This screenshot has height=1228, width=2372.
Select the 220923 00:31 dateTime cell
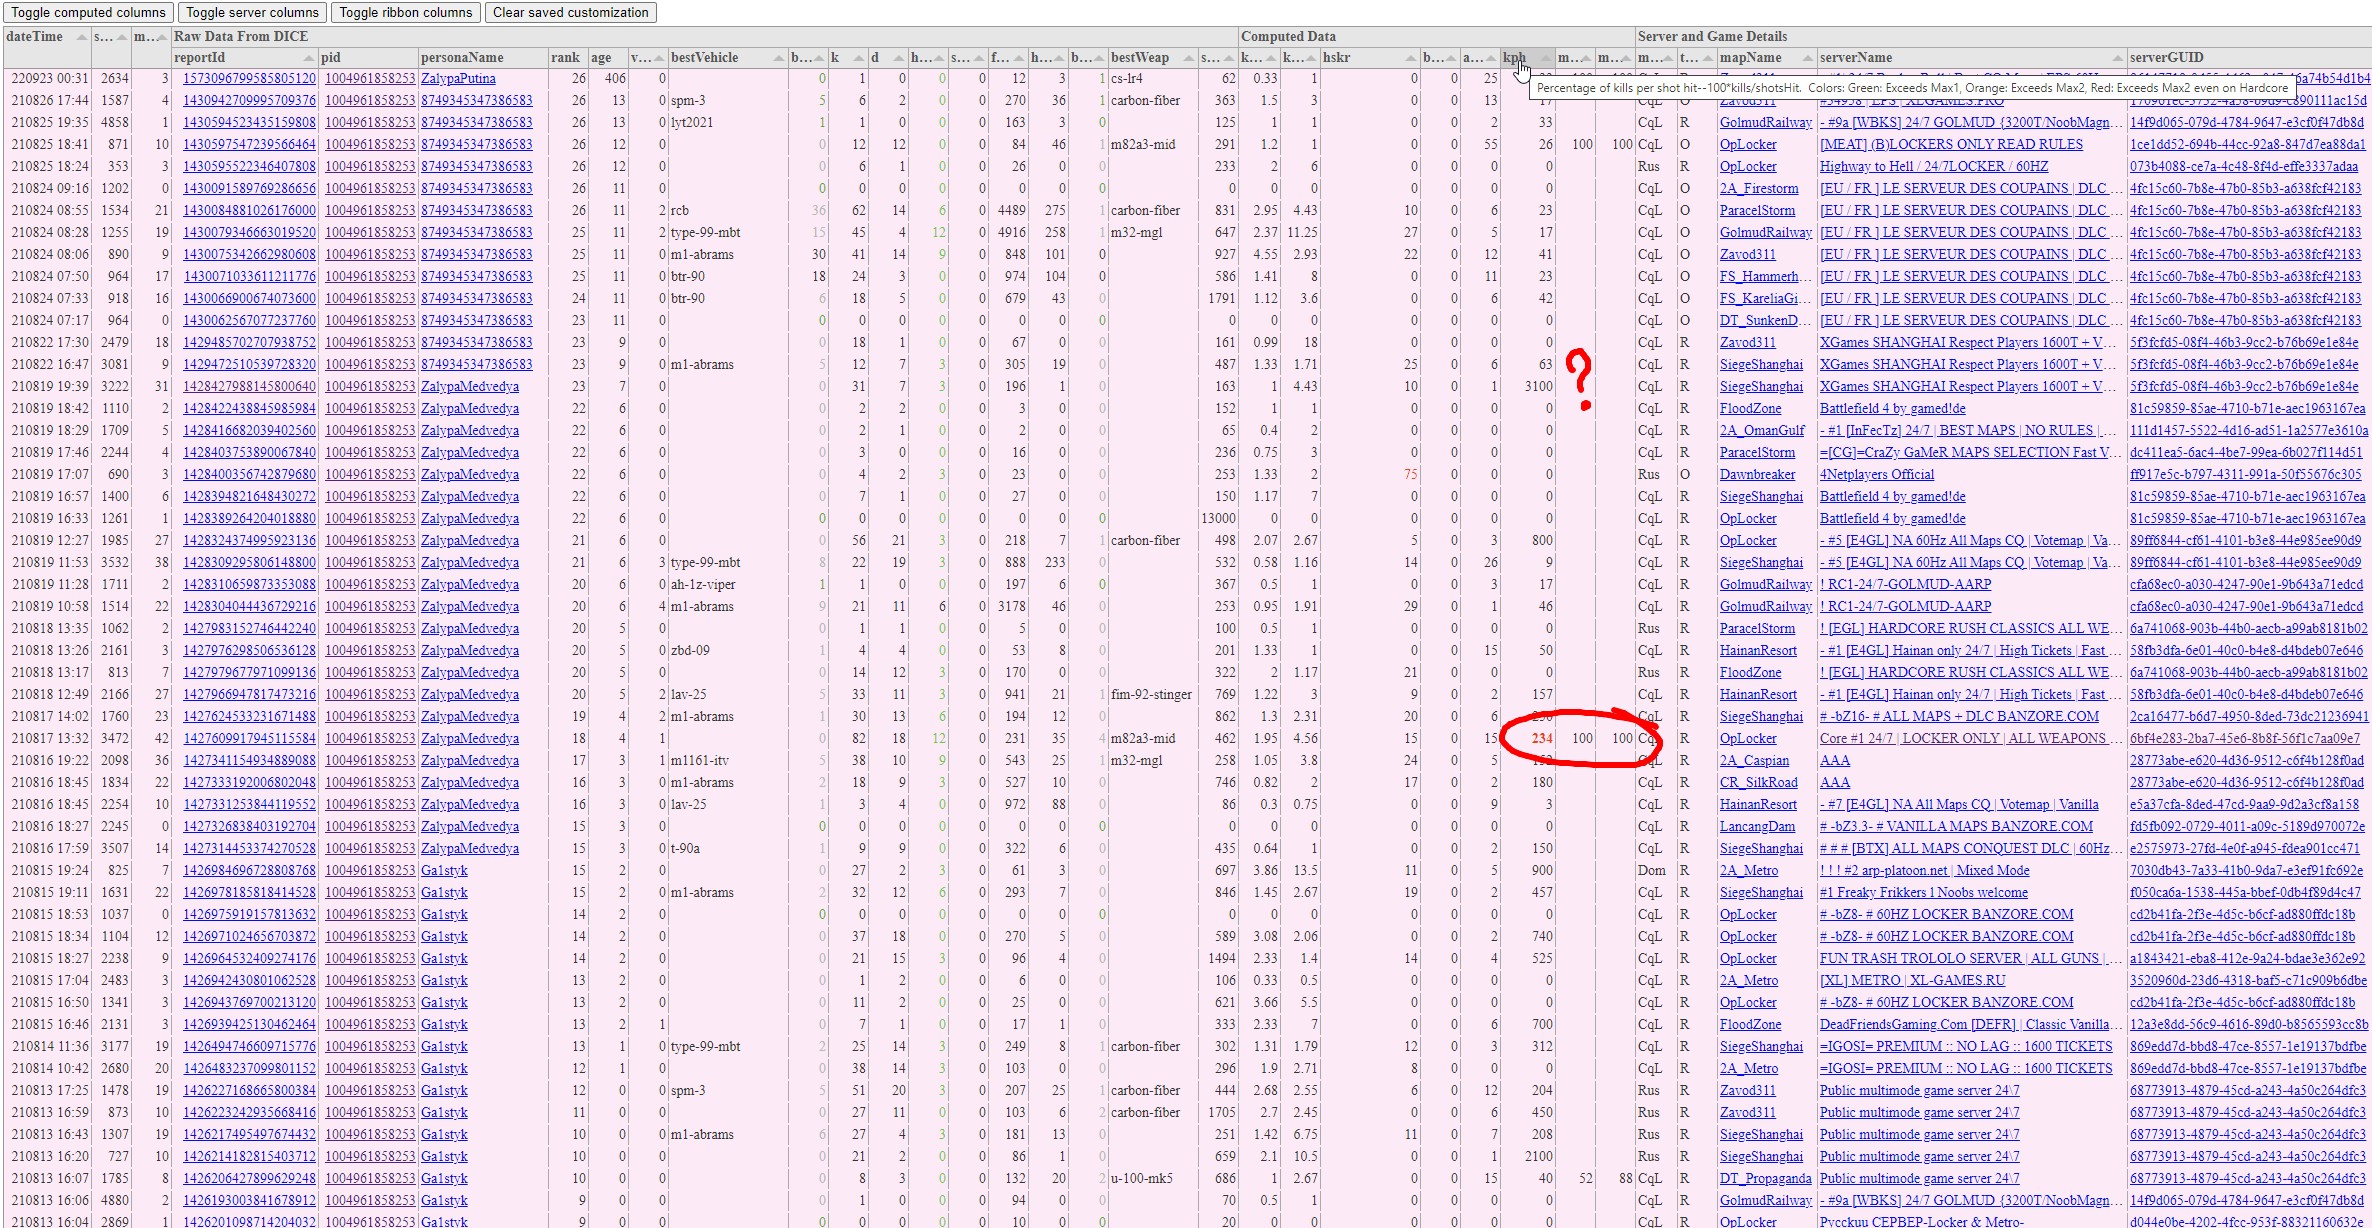(x=47, y=79)
